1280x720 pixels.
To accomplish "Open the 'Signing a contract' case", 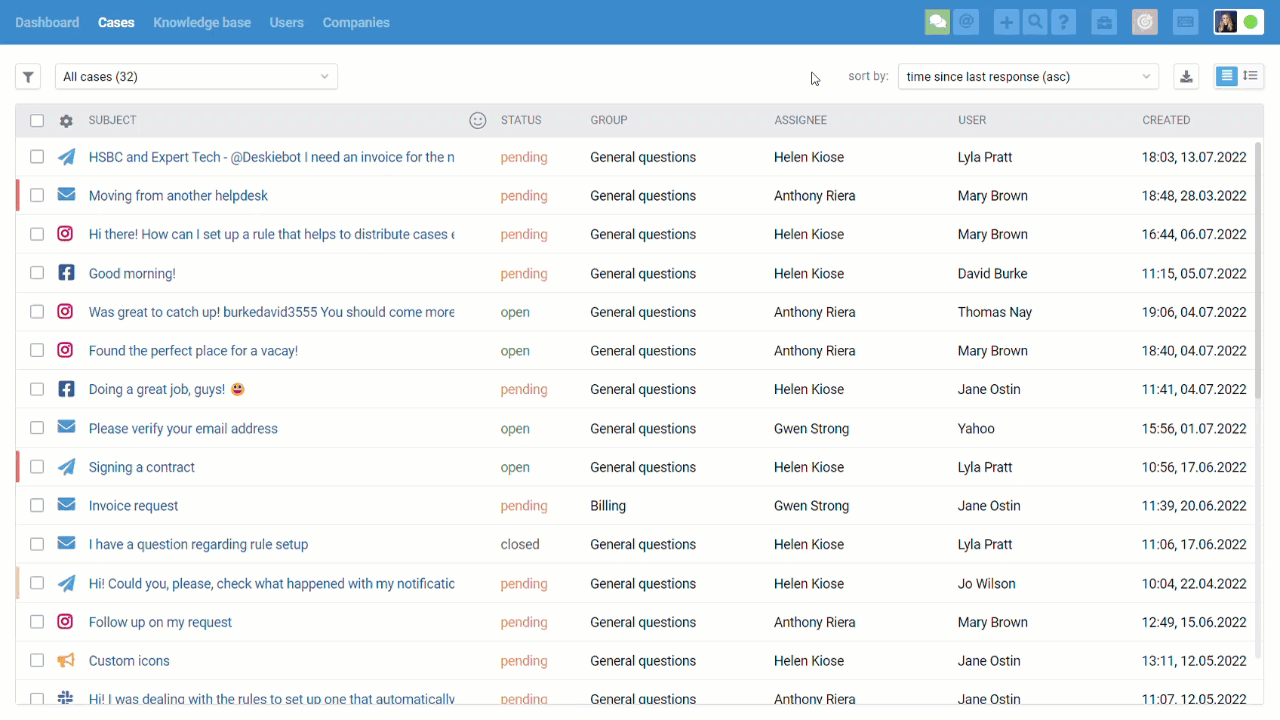I will pyautogui.click(x=142, y=467).
